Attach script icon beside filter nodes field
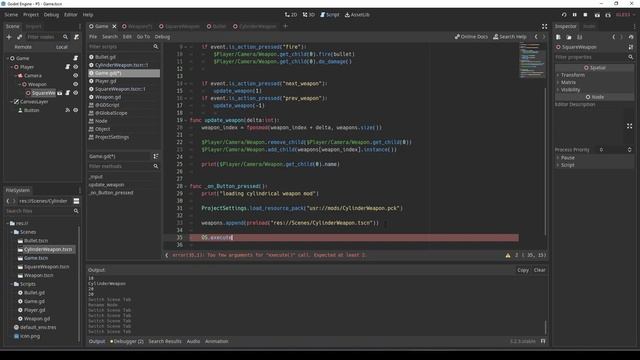This screenshot has width=640, height=360. 76,37
